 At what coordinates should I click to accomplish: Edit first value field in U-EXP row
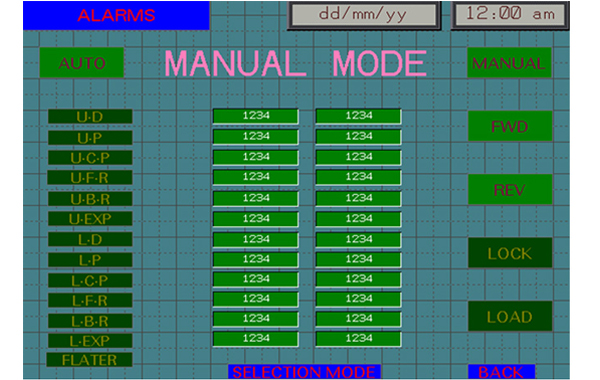pyautogui.click(x=256, y=219)
